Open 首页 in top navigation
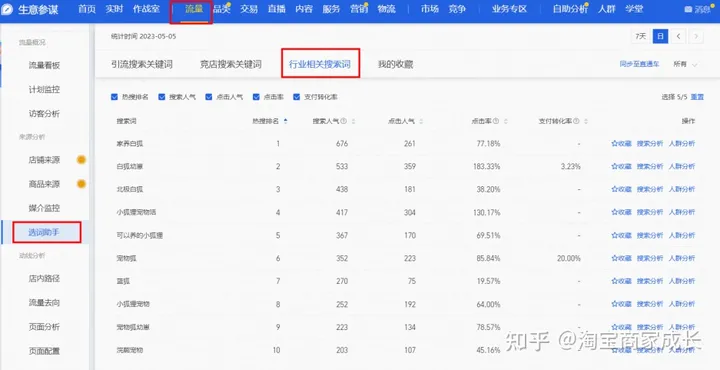This screenshot has width=720, height=370. (x=87, y=9)
